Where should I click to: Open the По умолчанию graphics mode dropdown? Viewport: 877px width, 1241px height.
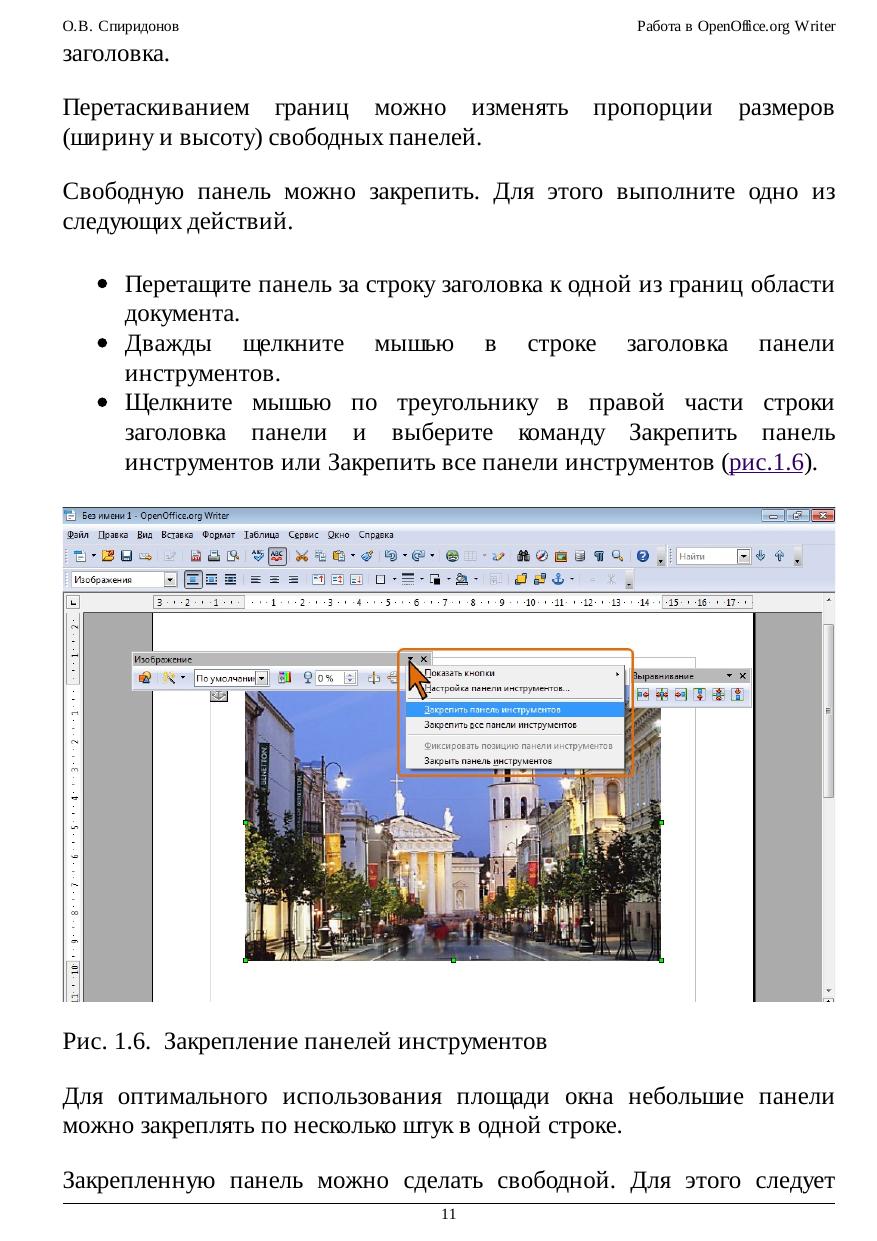pos(262,678)
